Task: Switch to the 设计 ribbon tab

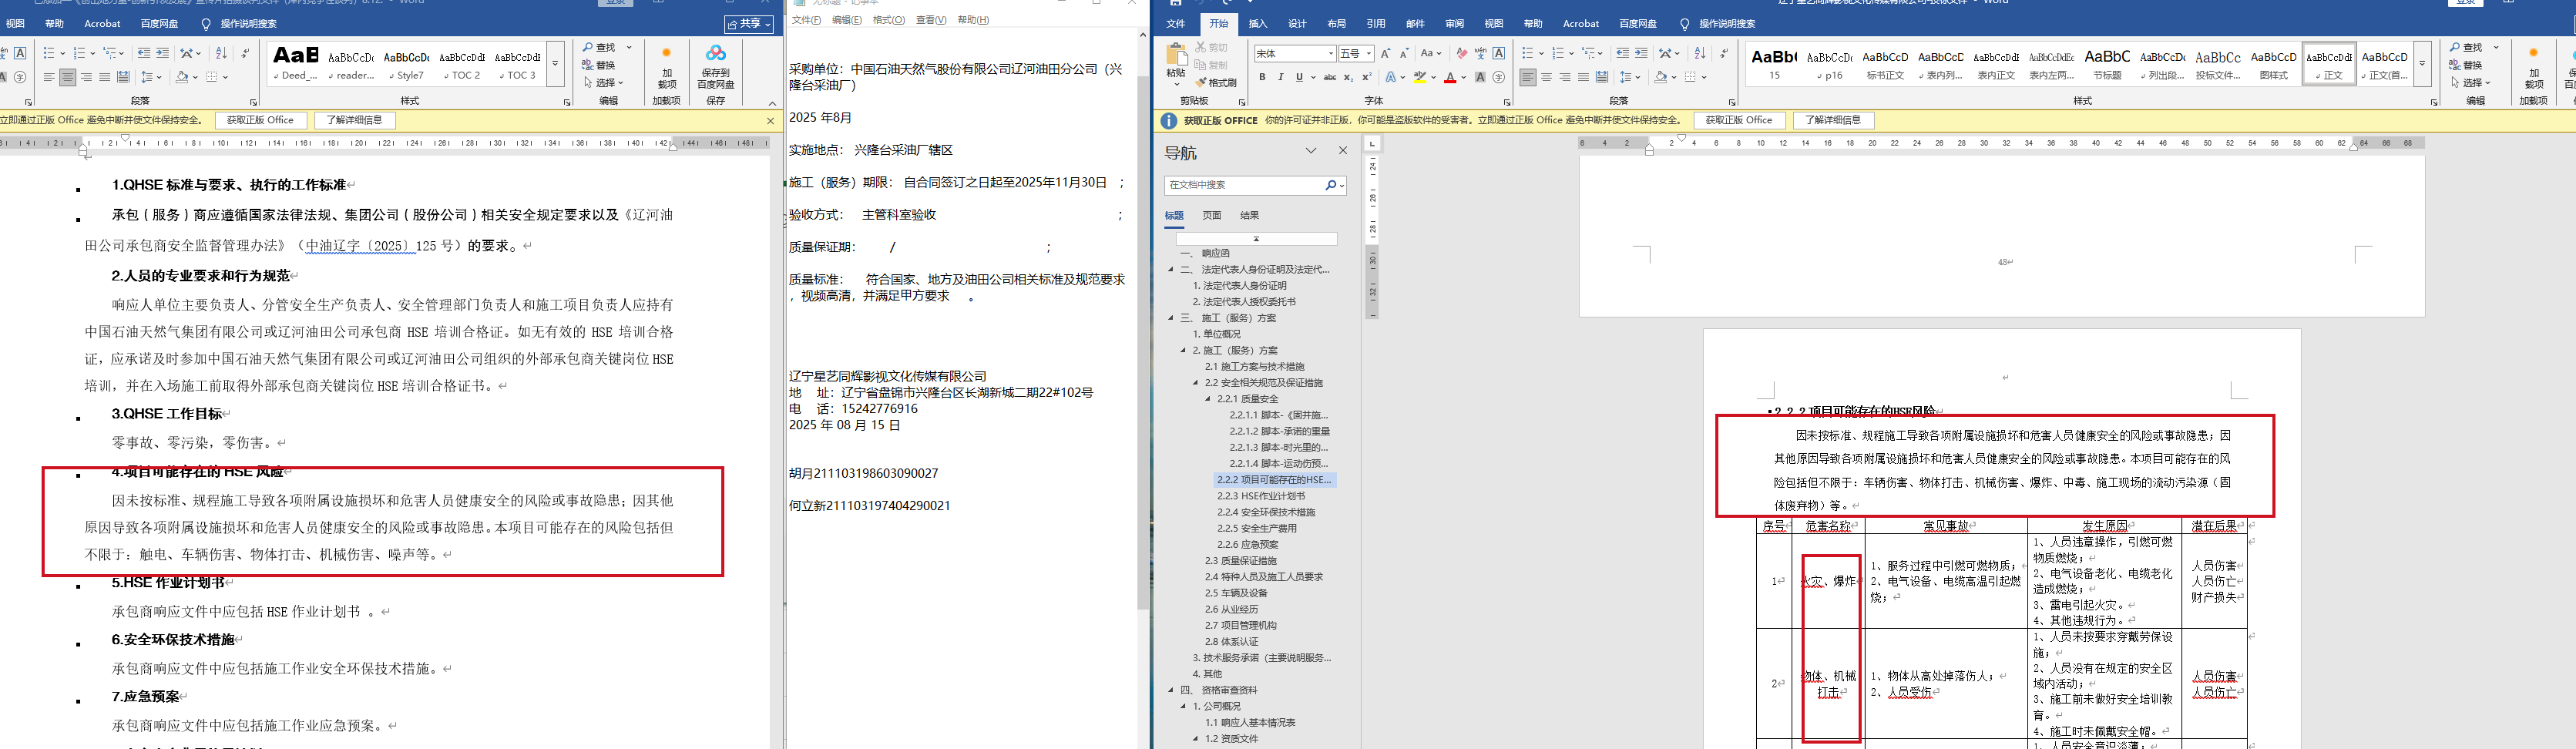Action: tap(1297, 24)
